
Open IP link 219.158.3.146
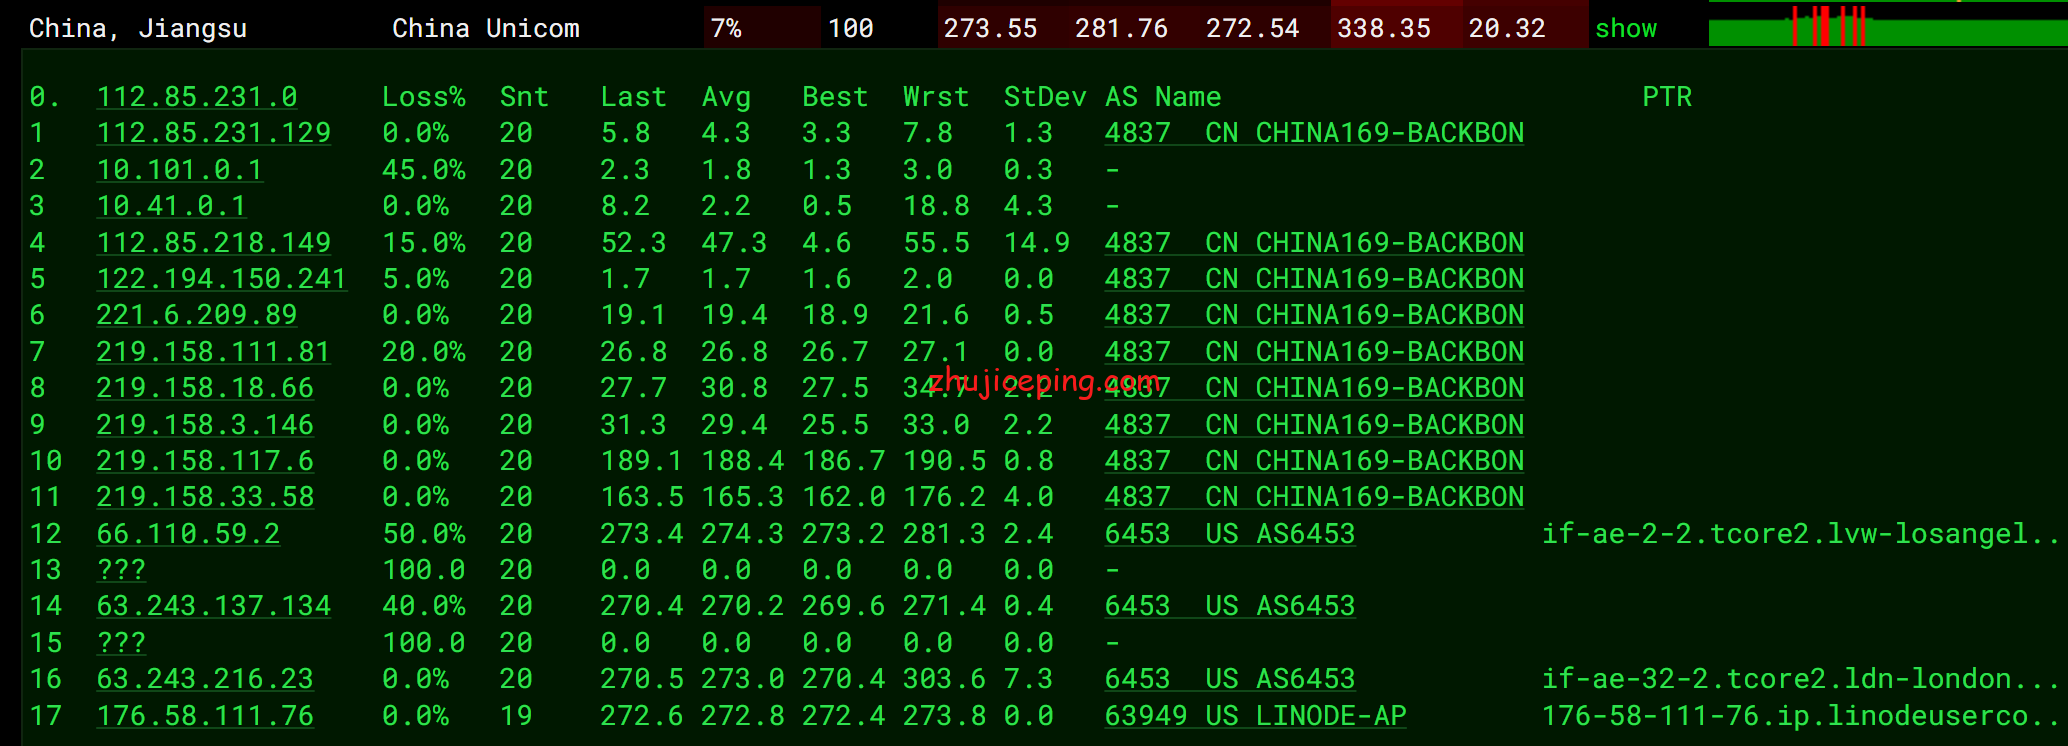point(205,425)
